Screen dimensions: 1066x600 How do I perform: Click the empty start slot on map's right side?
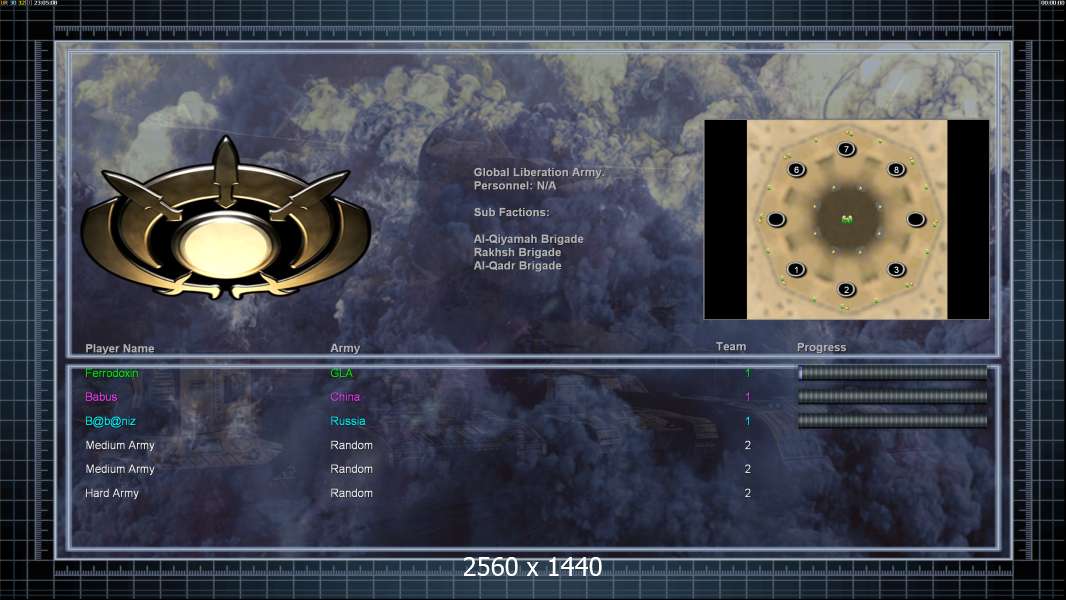[x=916, y=219]
